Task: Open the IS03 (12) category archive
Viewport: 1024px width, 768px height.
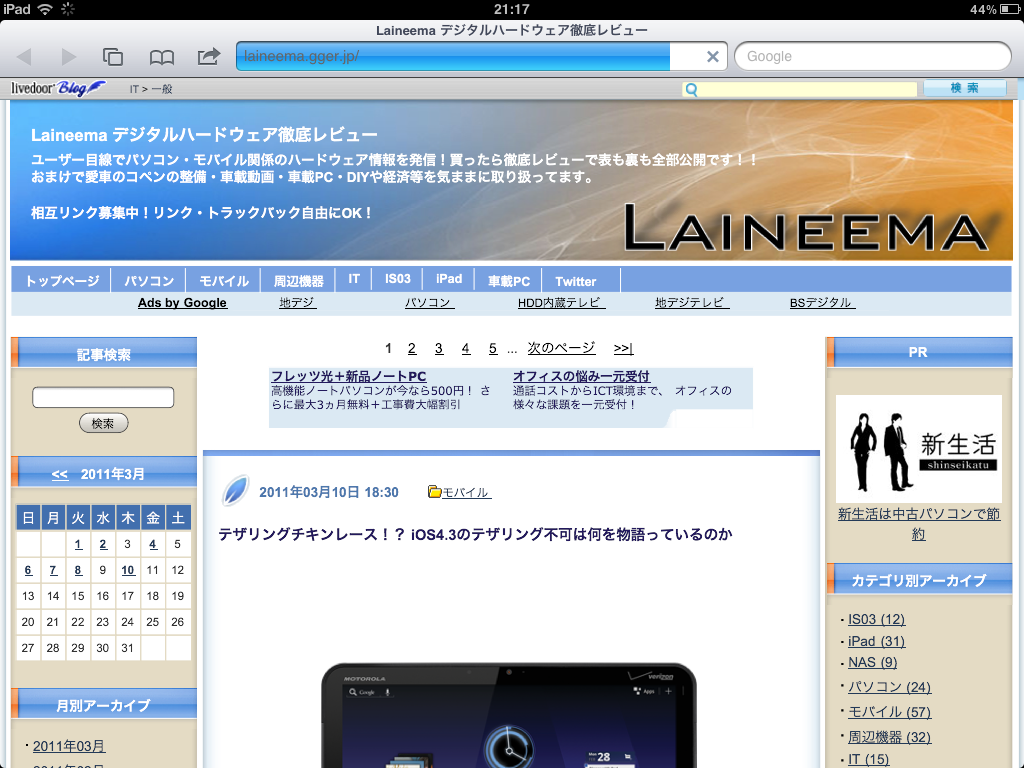Action: point(876,619)
